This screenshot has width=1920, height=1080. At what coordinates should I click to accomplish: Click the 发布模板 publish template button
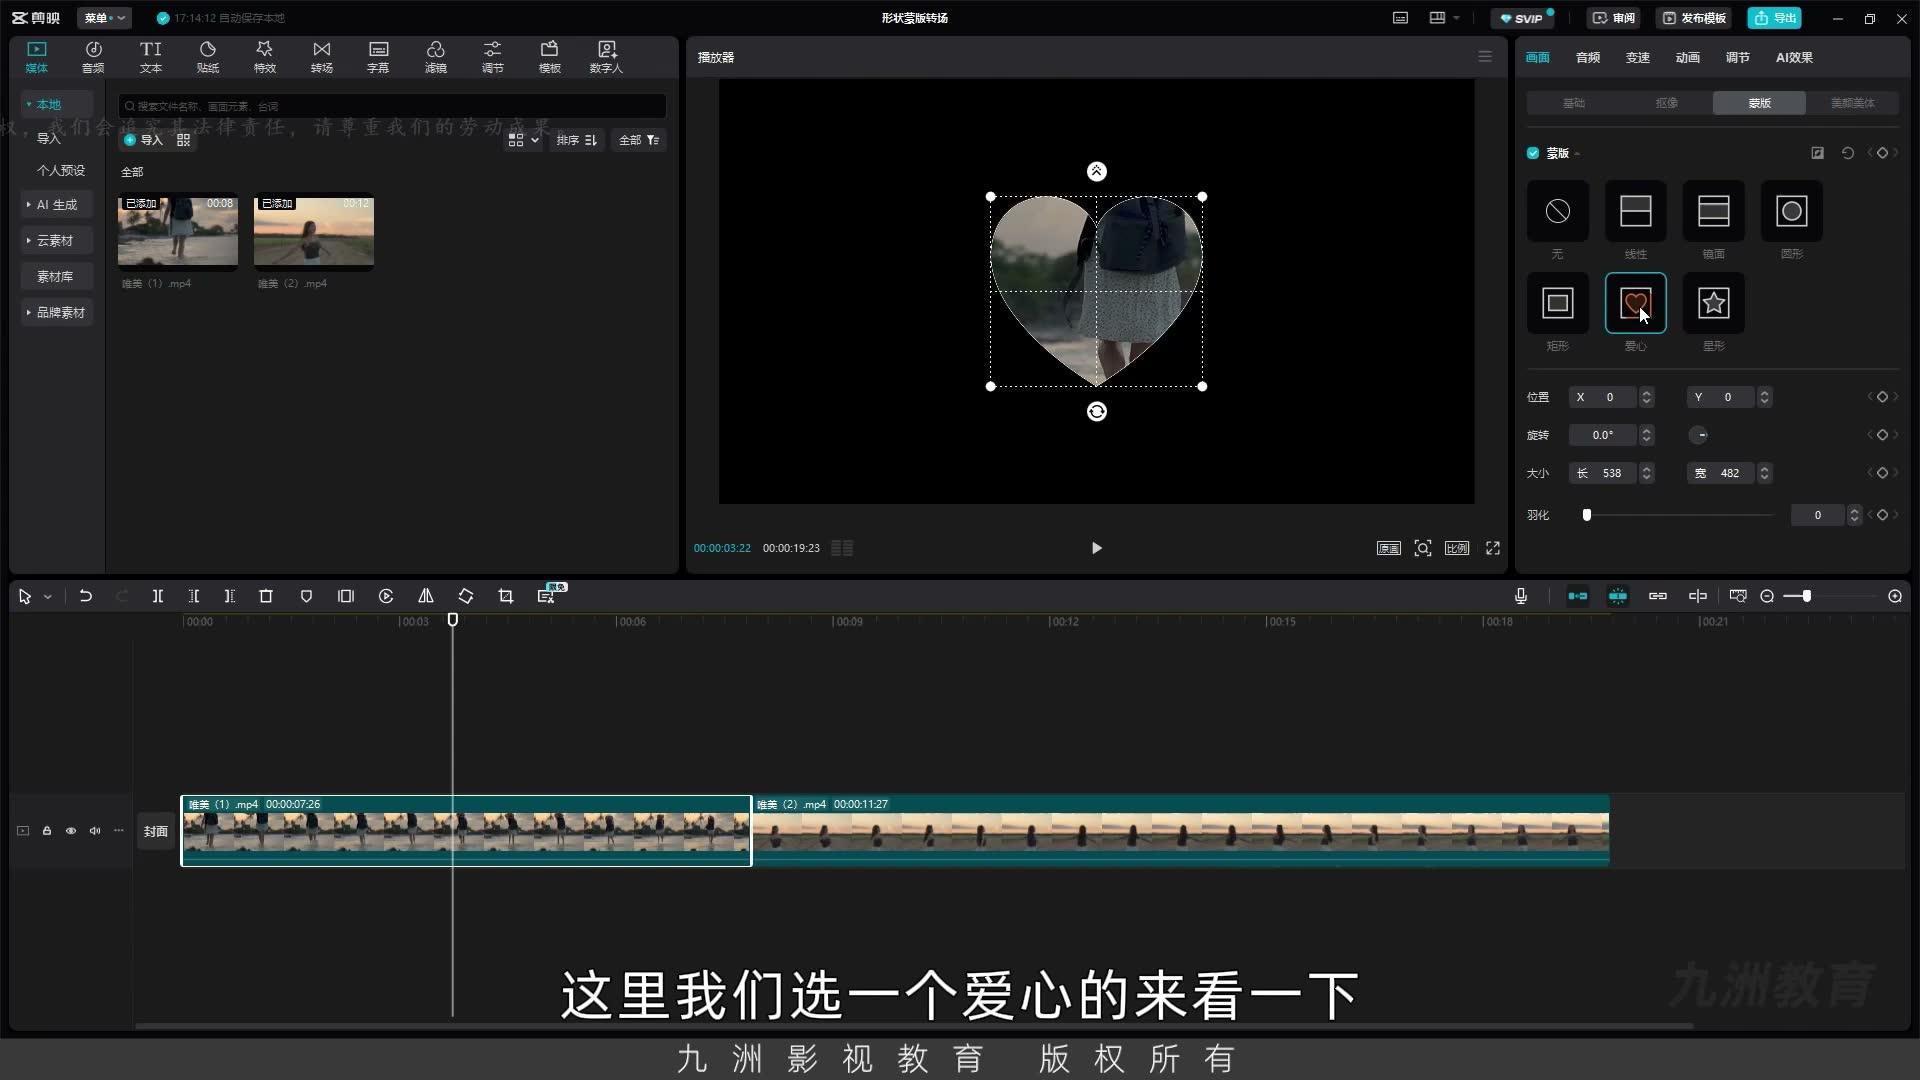coord(1694,18)
